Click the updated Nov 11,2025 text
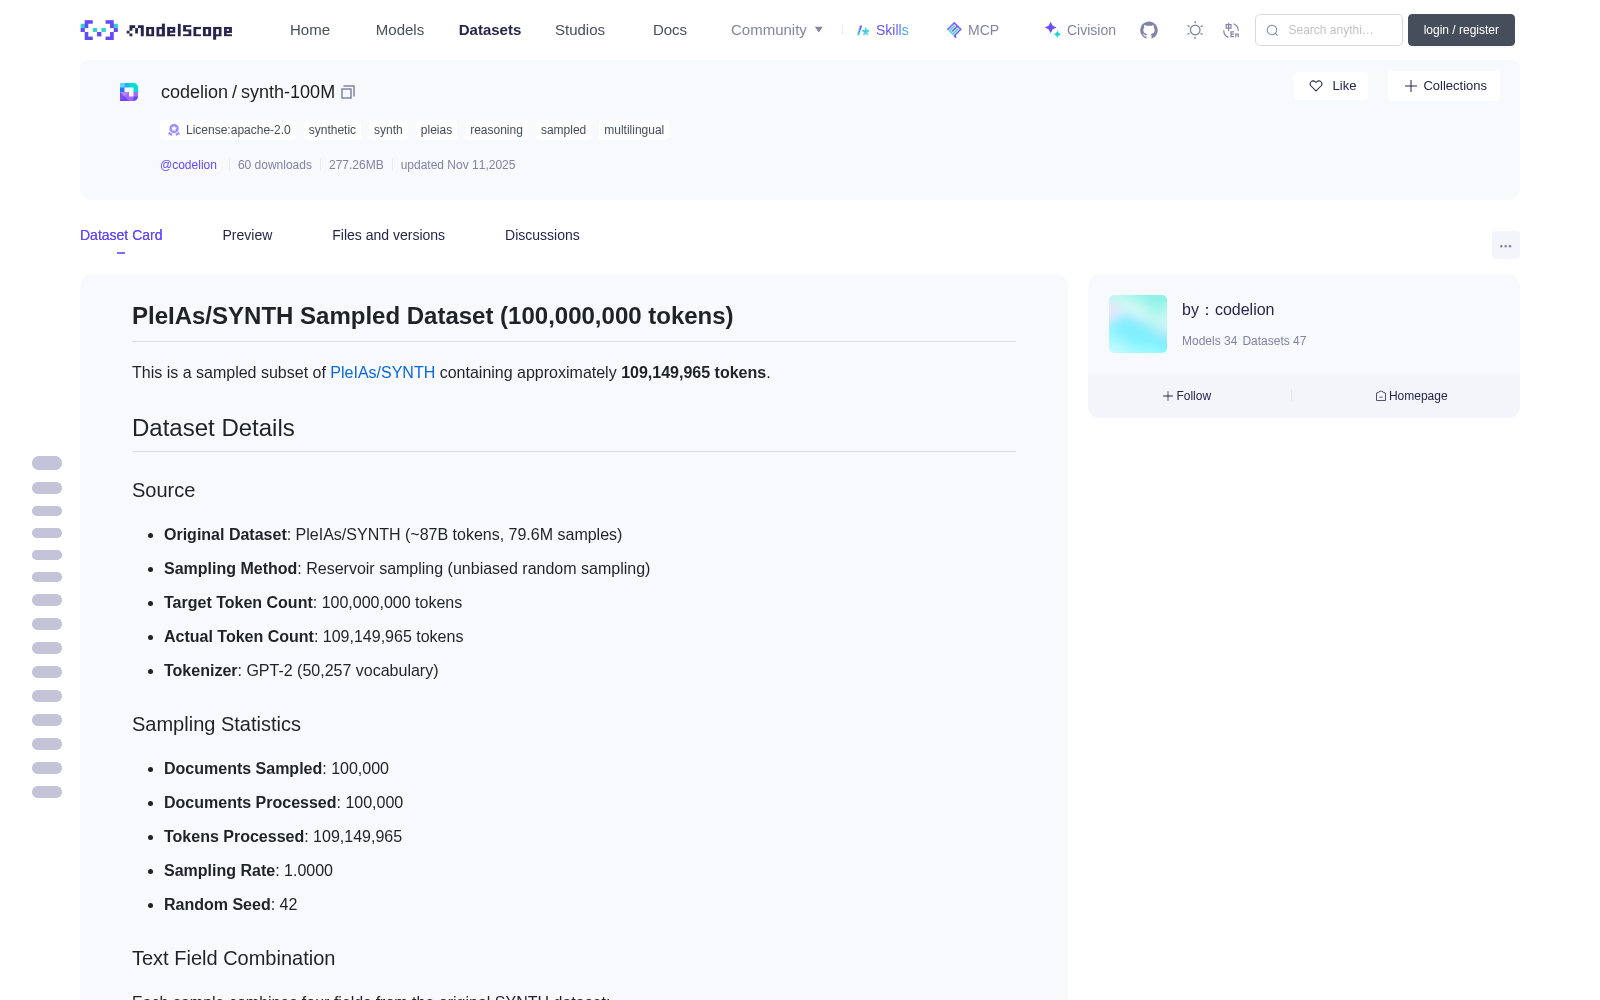Image resolution: width=1600 pixels, height=1000 pixels. click(x=458, y=165)
